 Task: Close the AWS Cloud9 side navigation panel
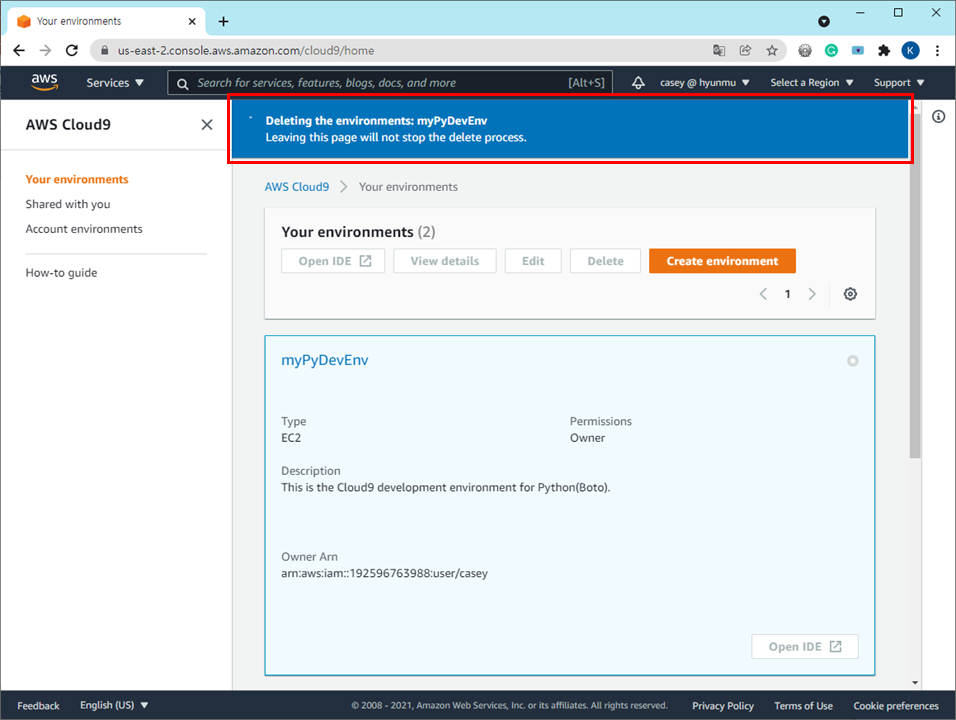point(207,125)
